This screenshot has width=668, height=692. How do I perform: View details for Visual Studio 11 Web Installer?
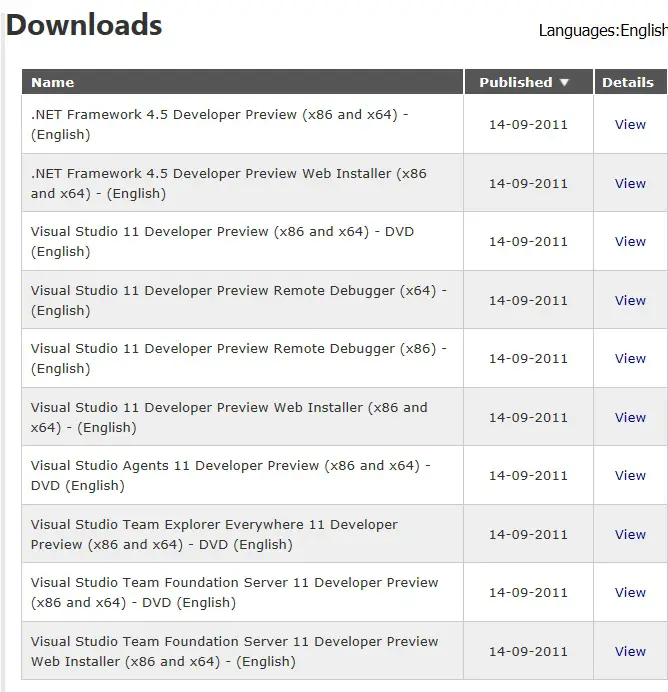pos(630,417)
